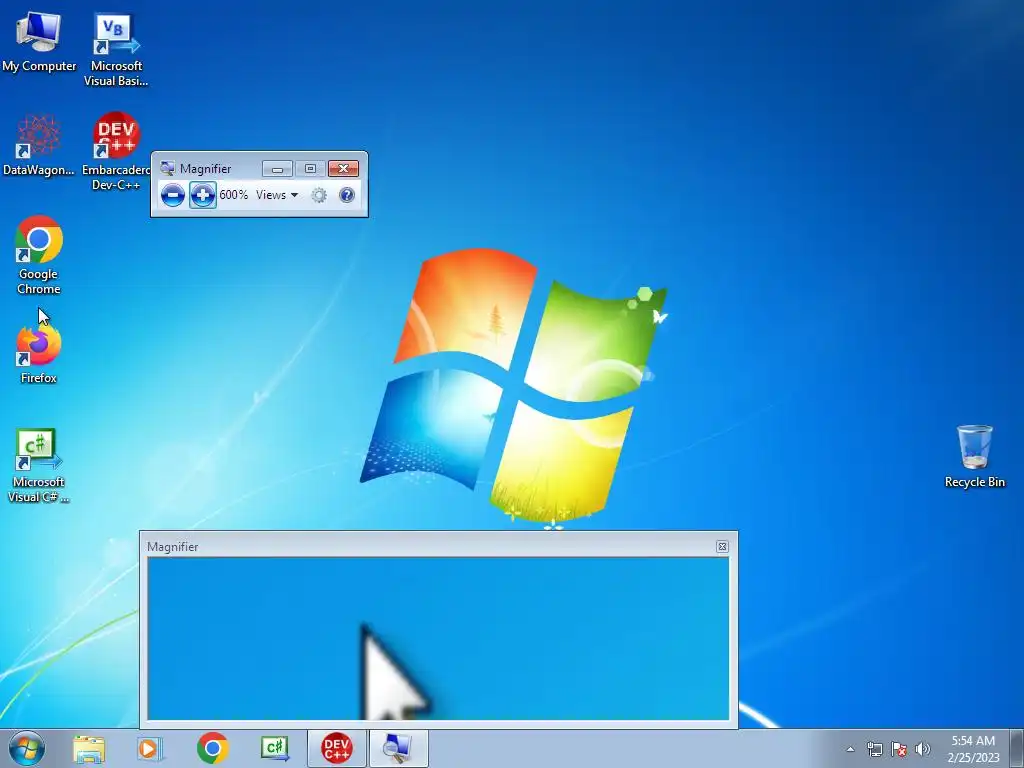The width and height of the screenshot is (1024, 768).
Task: Select the Firefox desktop shortcut
Action: coord(39,355)
